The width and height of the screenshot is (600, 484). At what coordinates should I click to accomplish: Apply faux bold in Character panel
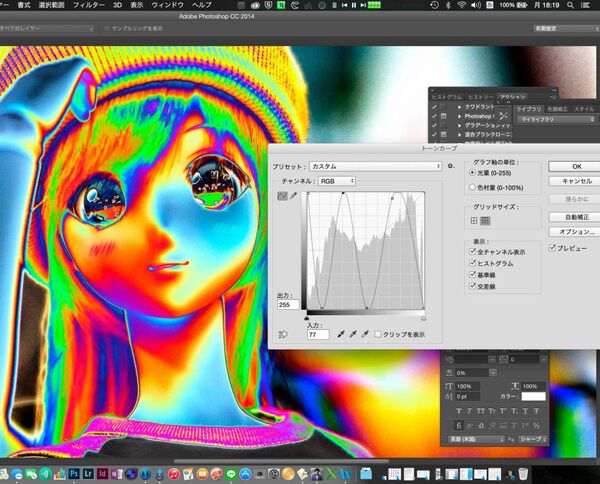(x=459, y=411)
